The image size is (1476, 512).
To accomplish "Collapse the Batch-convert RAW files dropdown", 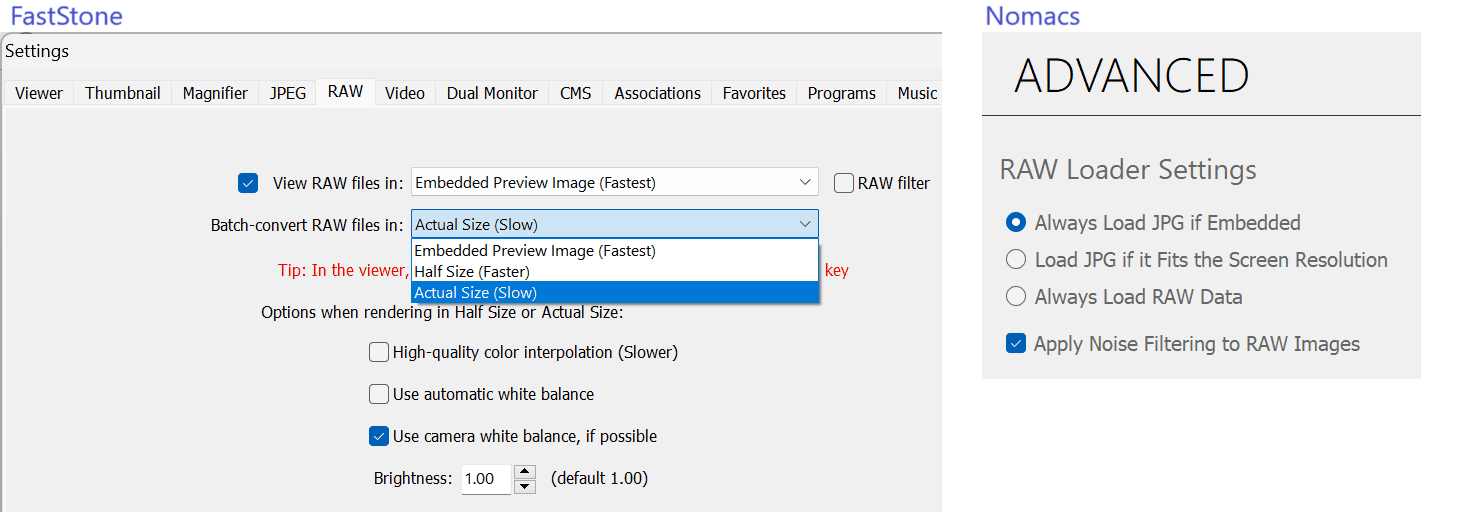I will click(614, 224).
